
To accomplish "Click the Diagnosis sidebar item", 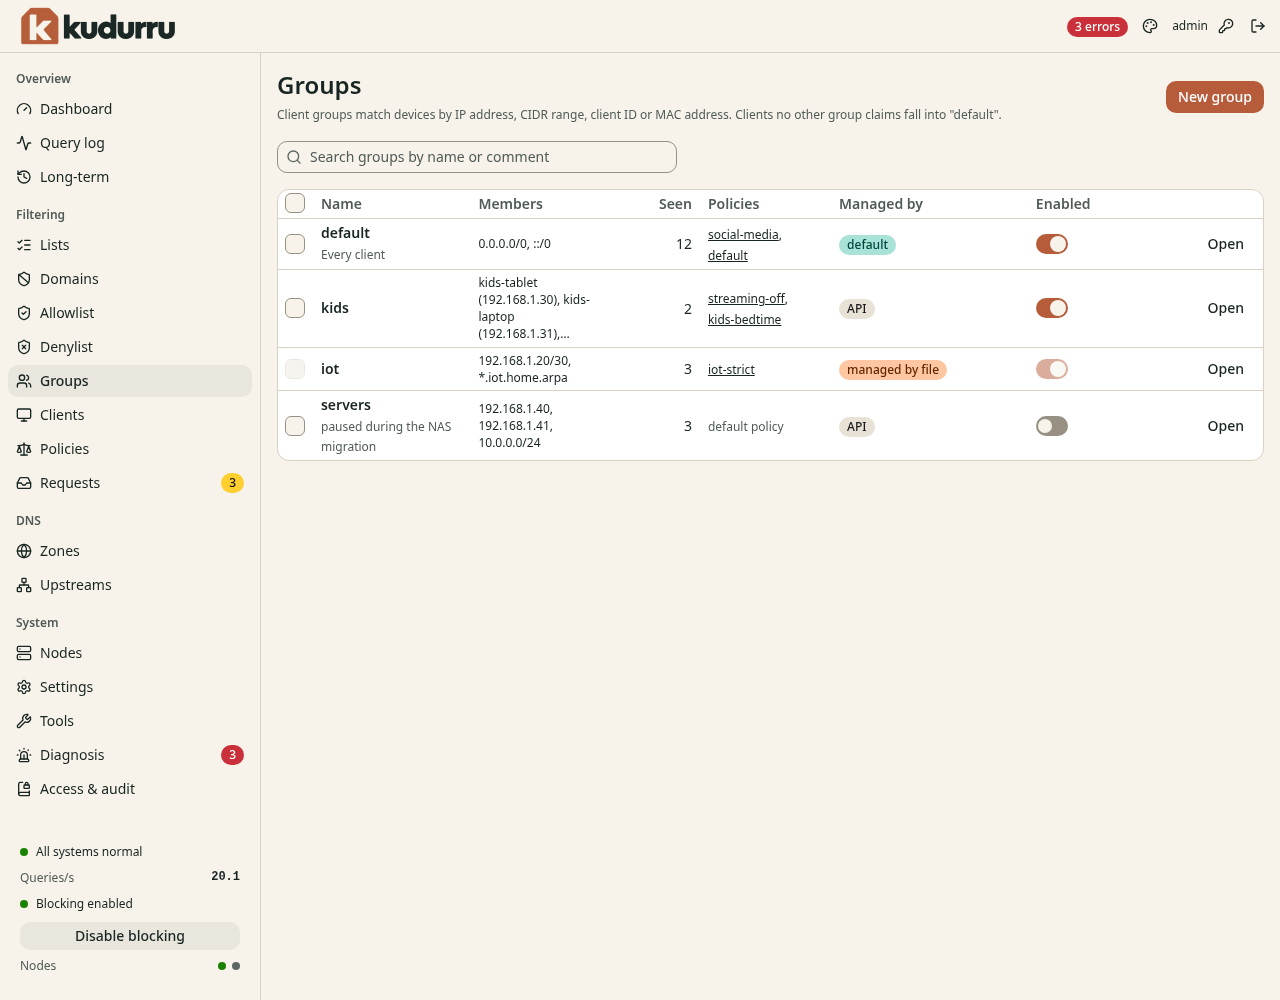I will (130, 755).
